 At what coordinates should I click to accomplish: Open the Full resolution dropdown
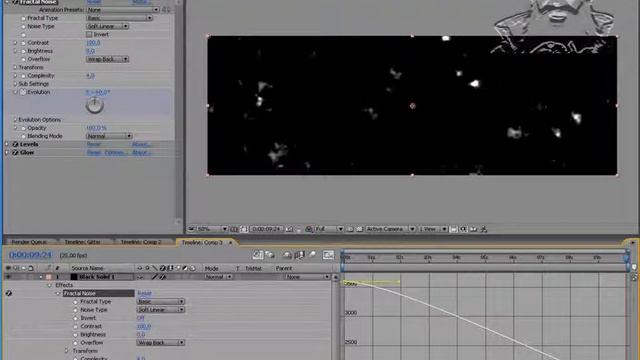coord(329,229)
